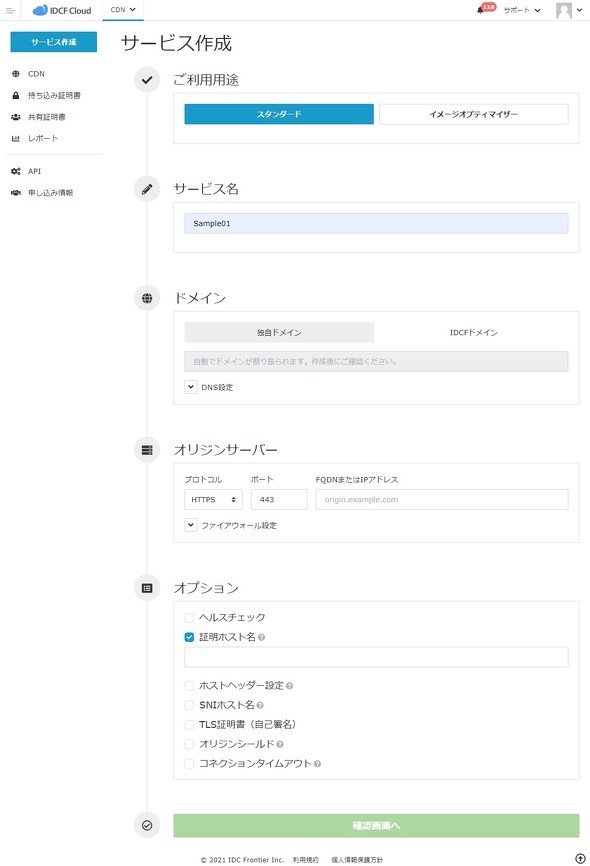Viewport: 590px width, 866px height.
Task: Click the scroll-to-top arrow icon
Action: click(x=580, y=858)
